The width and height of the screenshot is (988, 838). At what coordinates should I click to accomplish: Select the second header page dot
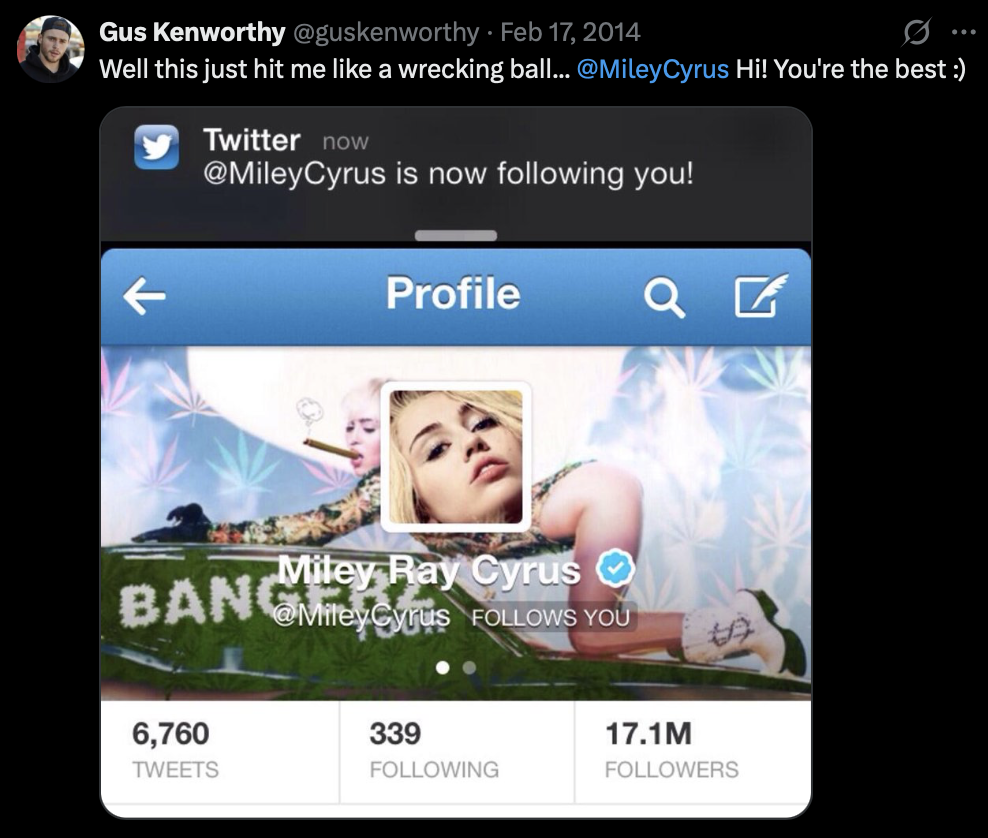(x=469, y=667)
